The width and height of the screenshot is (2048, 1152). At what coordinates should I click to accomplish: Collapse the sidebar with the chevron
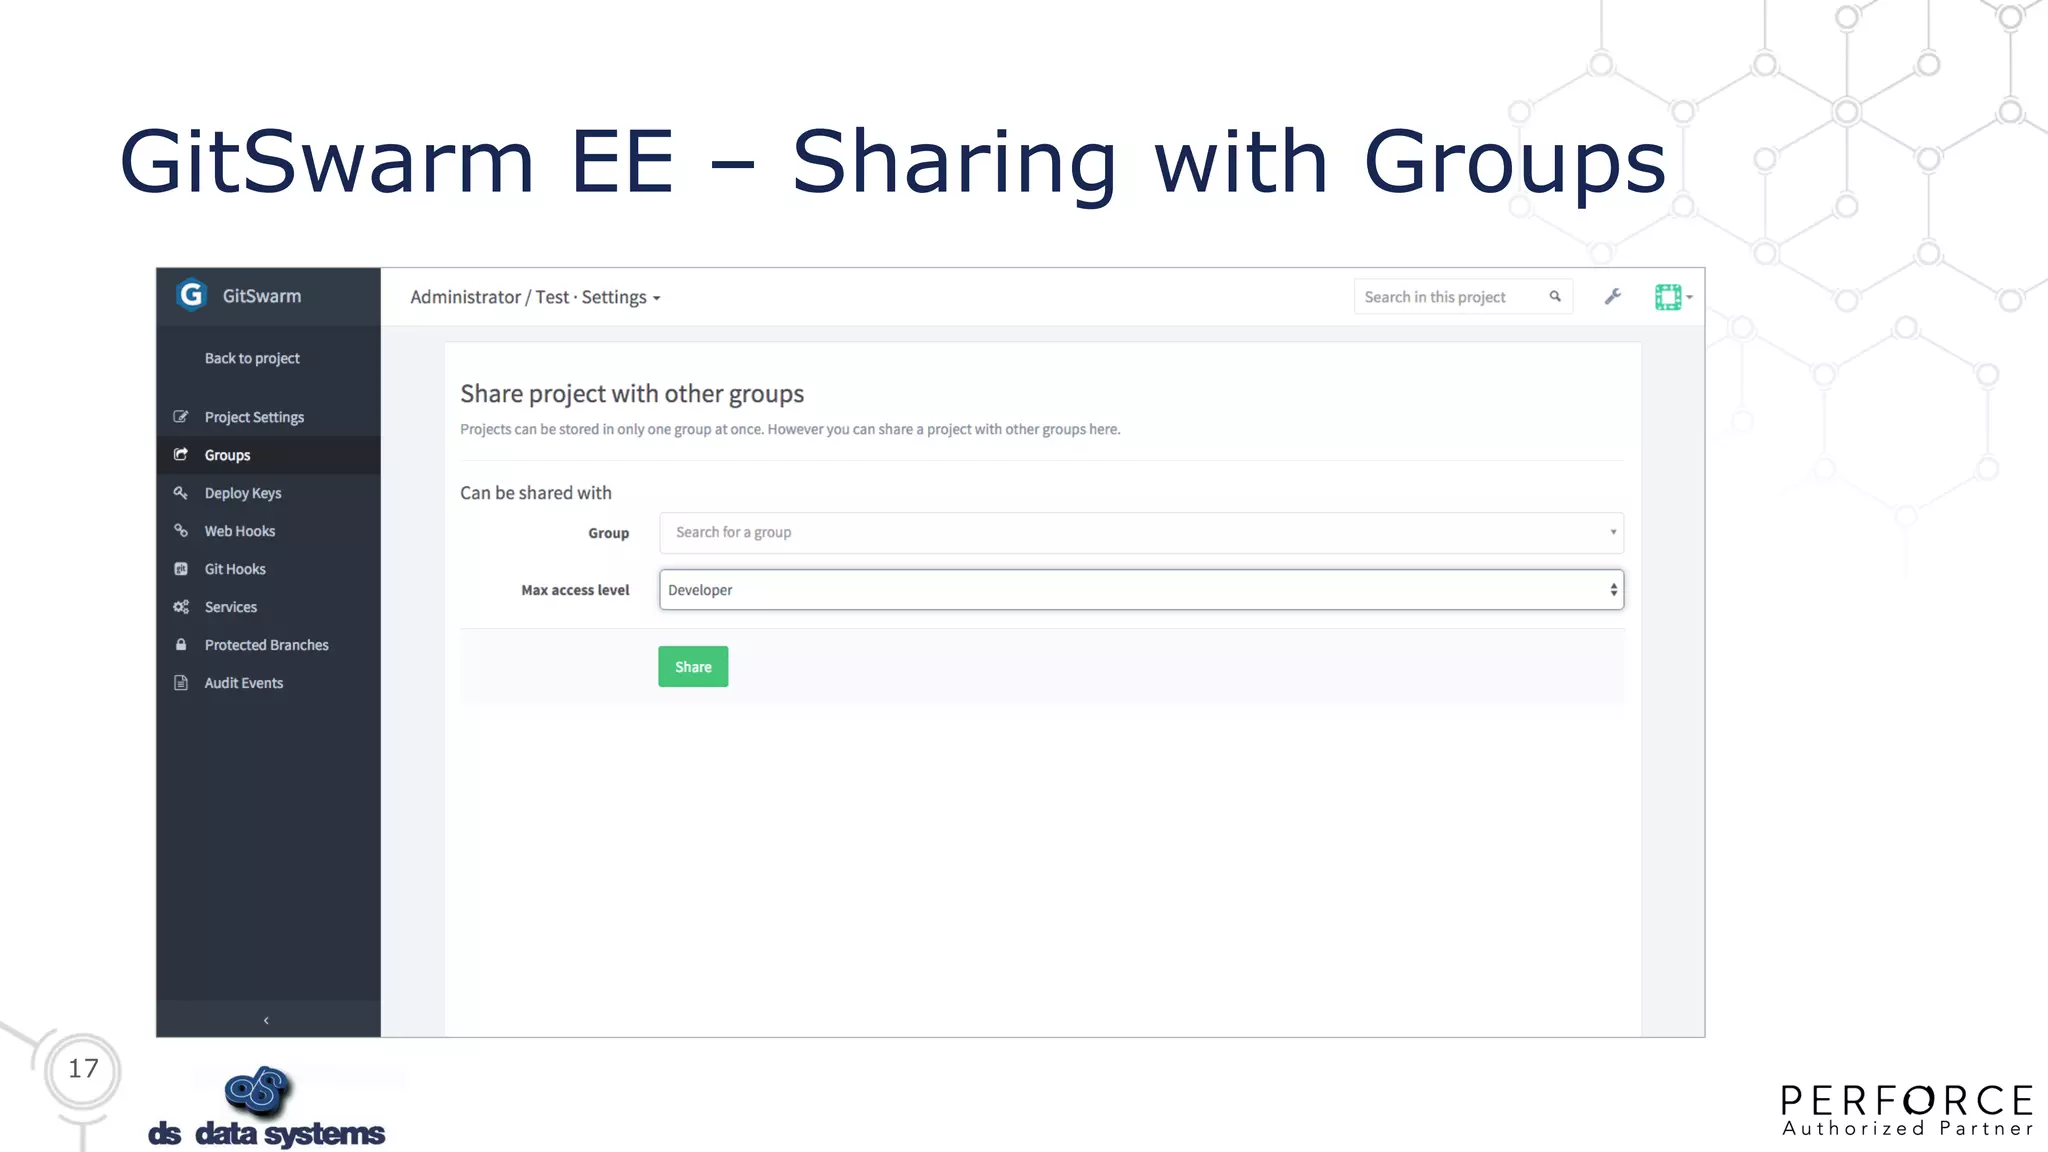point(266,1020)
